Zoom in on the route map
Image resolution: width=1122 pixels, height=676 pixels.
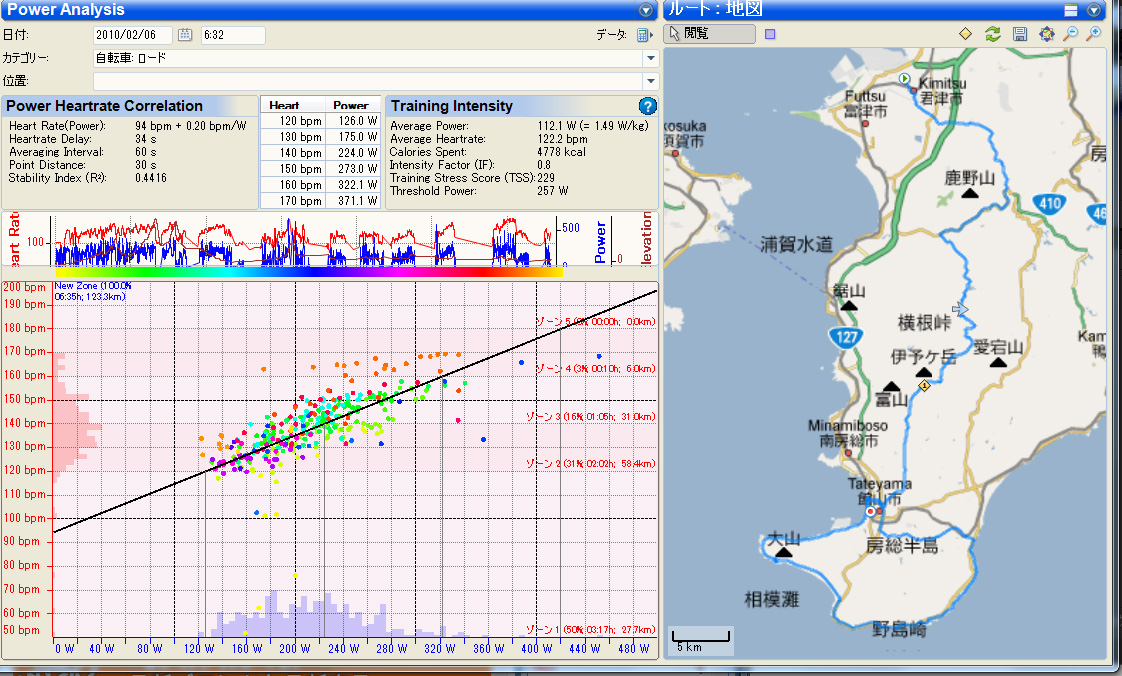[x=1095, y=34]
